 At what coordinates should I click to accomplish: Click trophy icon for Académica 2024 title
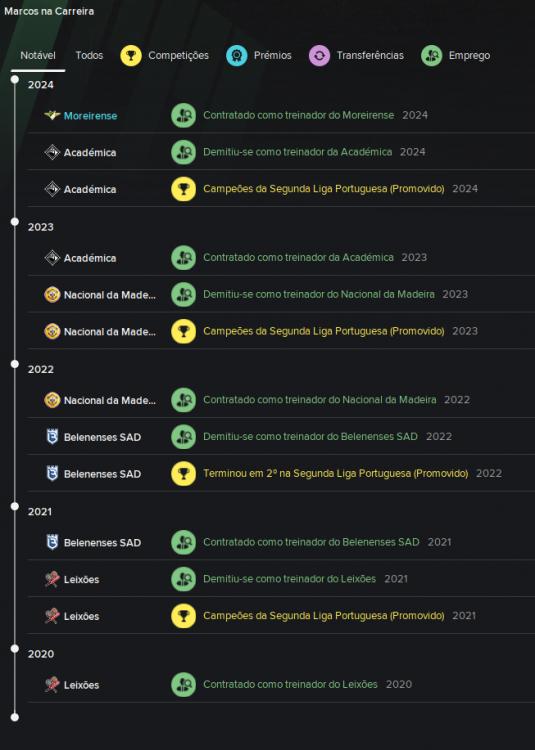pos(184,189)
